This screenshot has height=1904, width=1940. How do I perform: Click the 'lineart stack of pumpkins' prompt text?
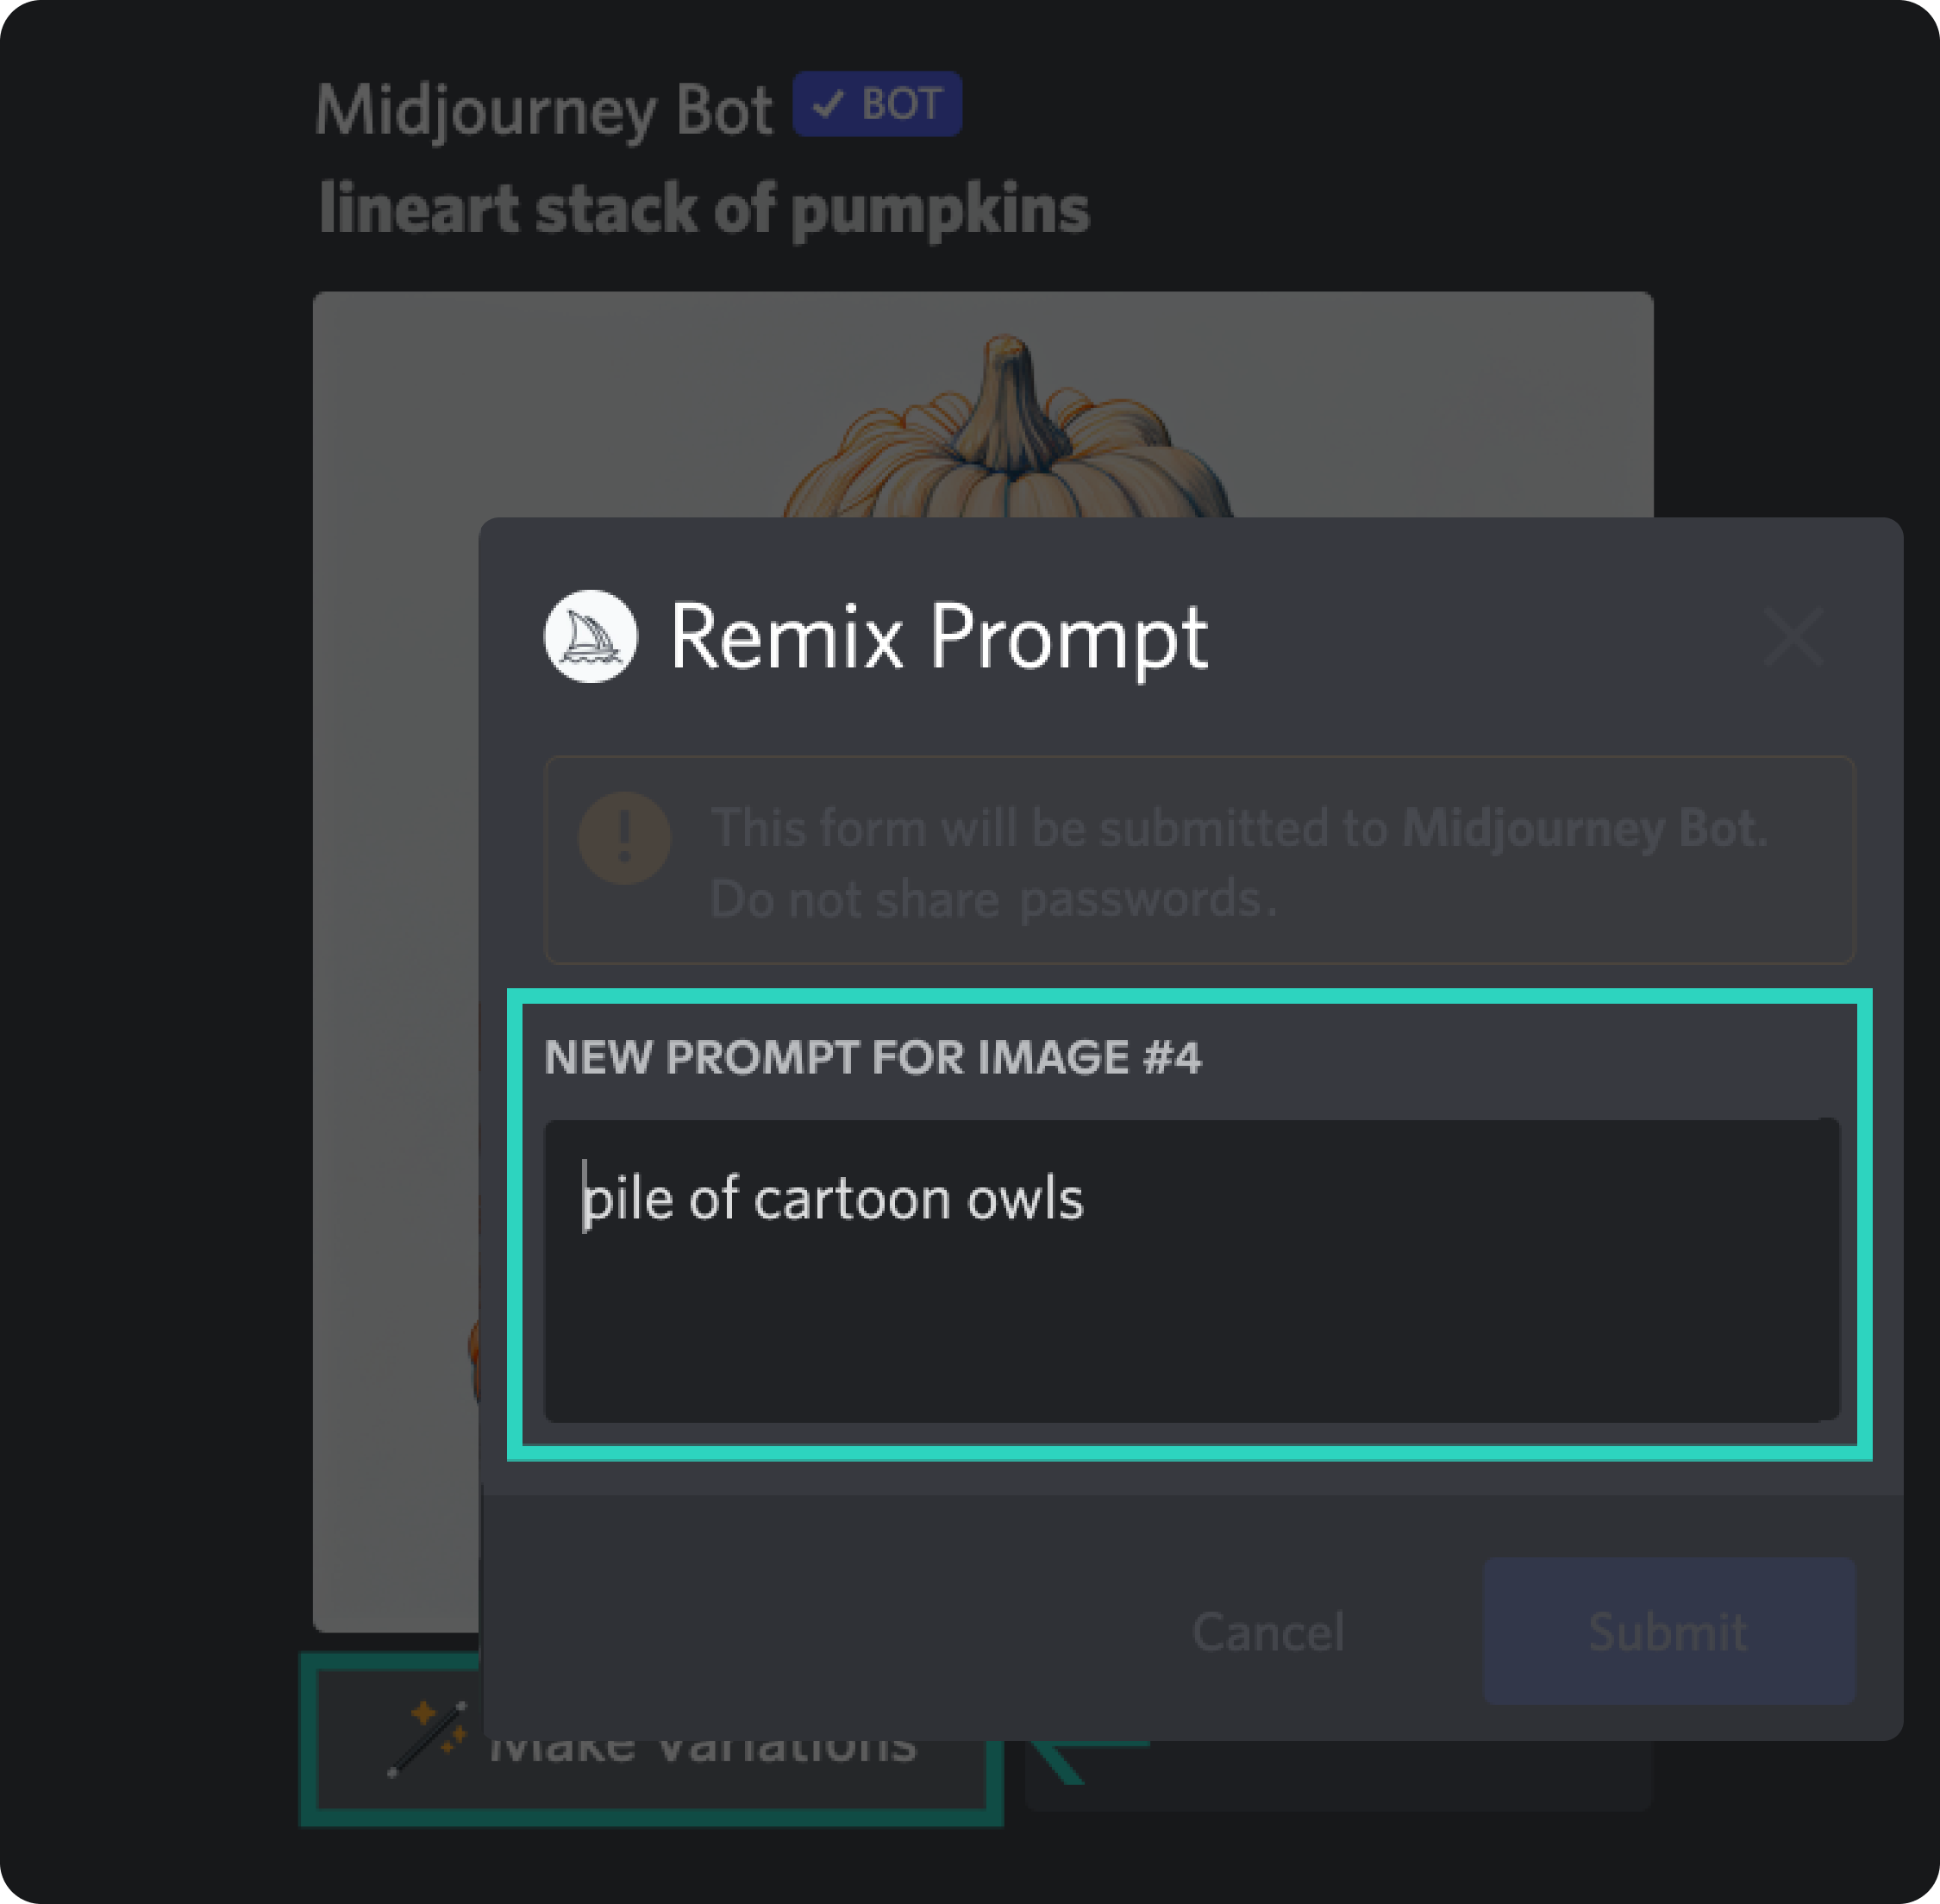pos(704,209)
